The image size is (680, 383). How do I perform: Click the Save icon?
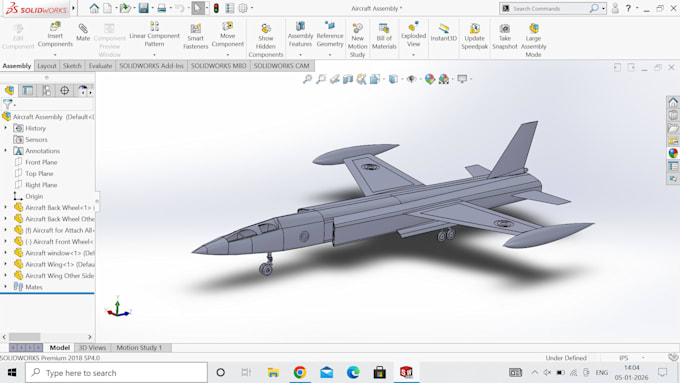tap(143, 8)
